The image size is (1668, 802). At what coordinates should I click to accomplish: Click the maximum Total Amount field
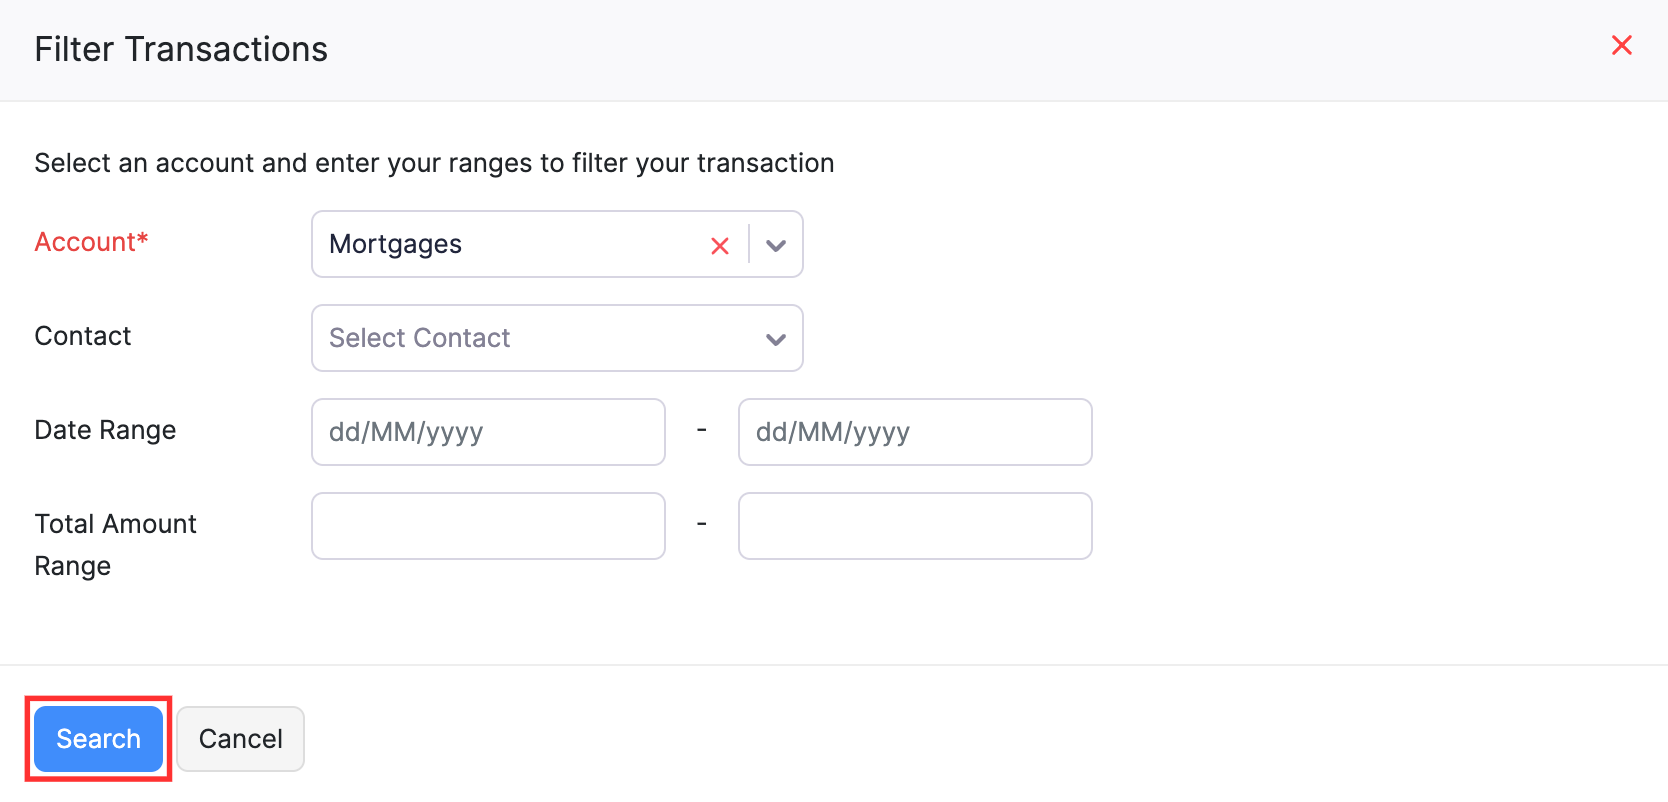click(x=914, y=525)
